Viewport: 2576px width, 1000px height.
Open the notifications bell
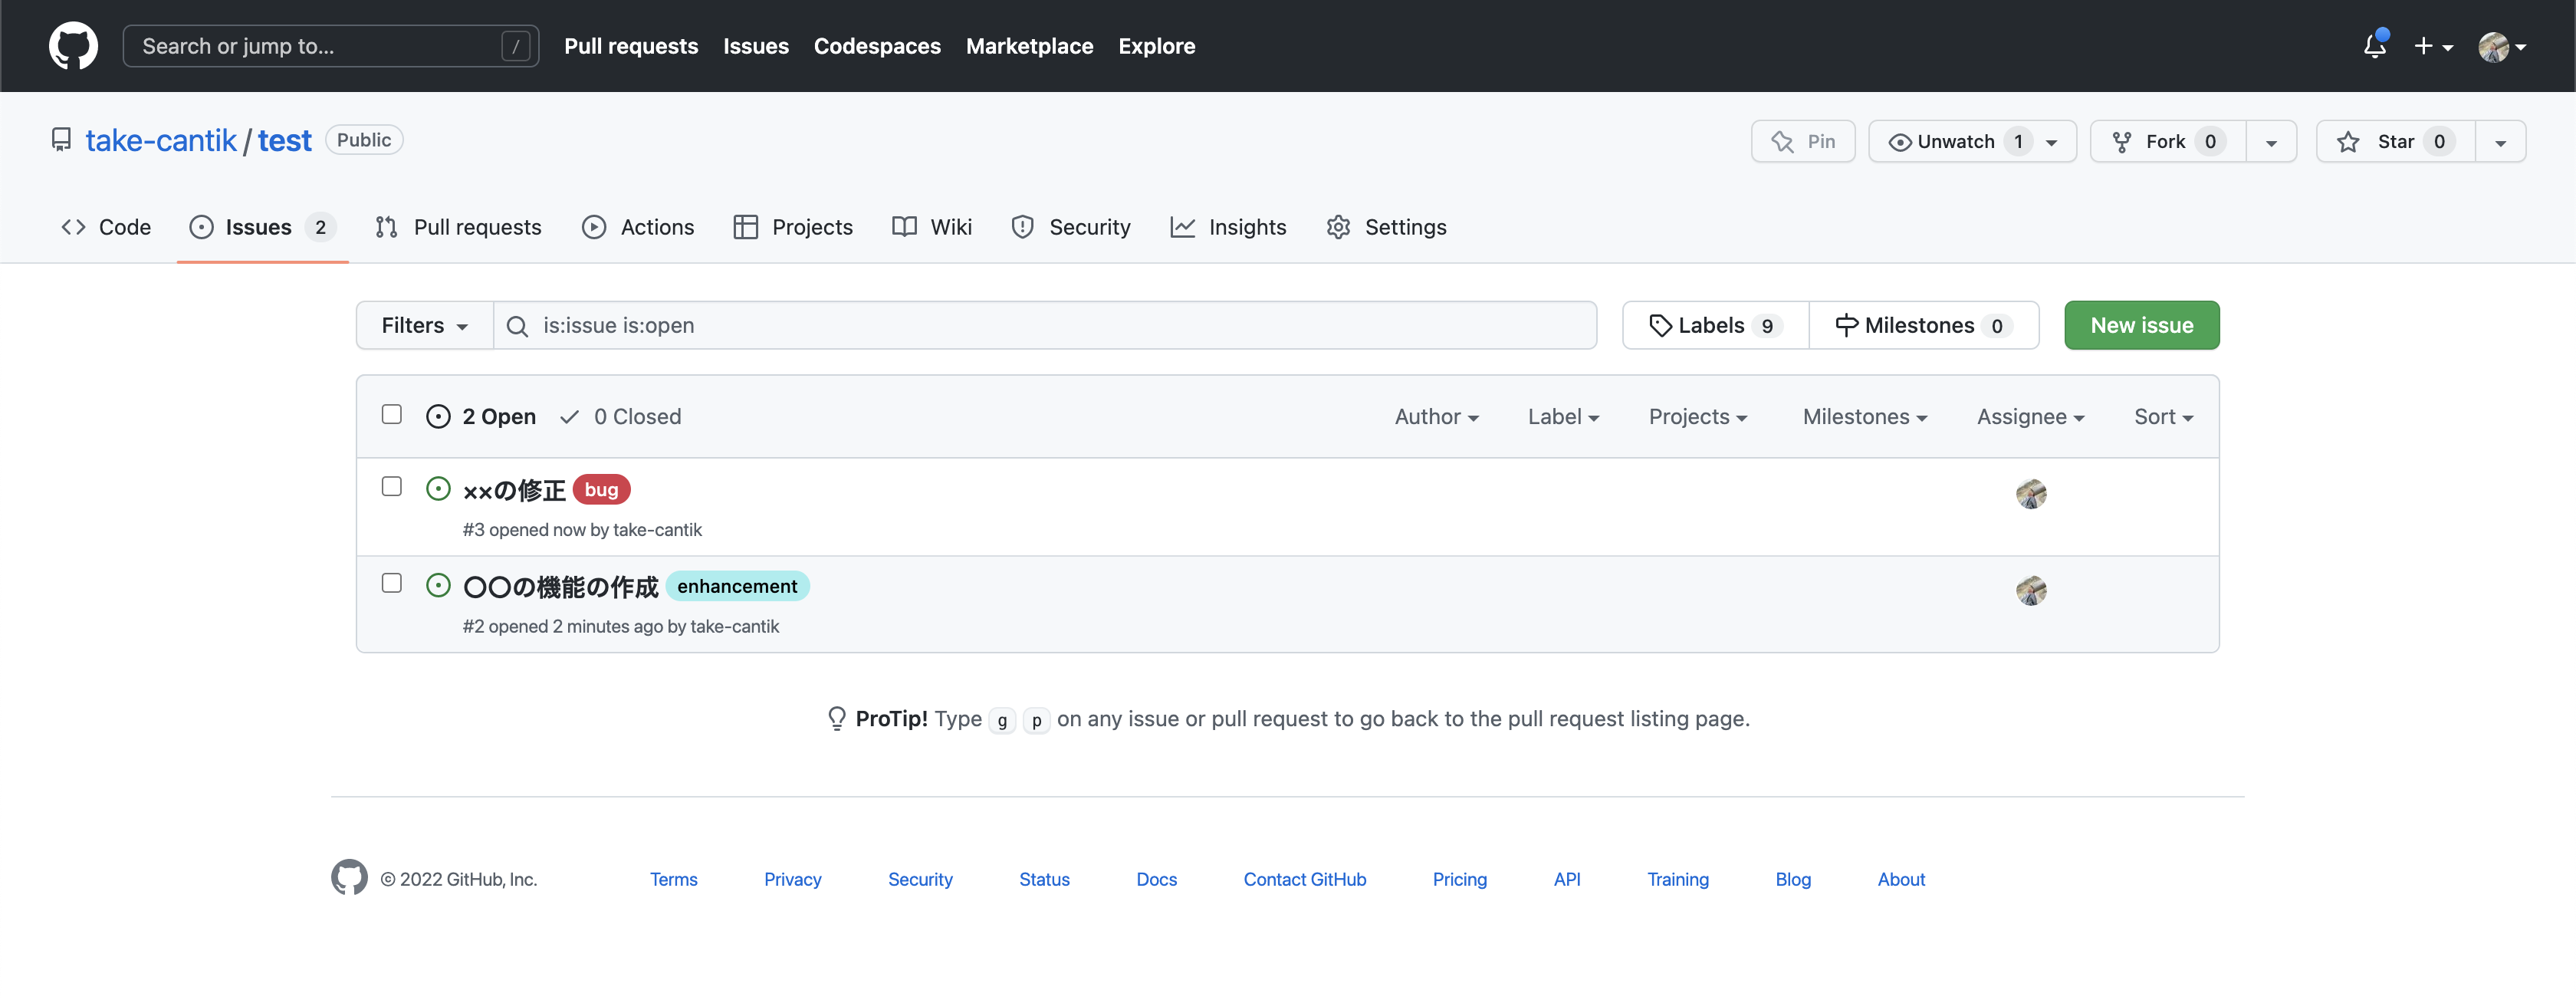pos(2374,46)
